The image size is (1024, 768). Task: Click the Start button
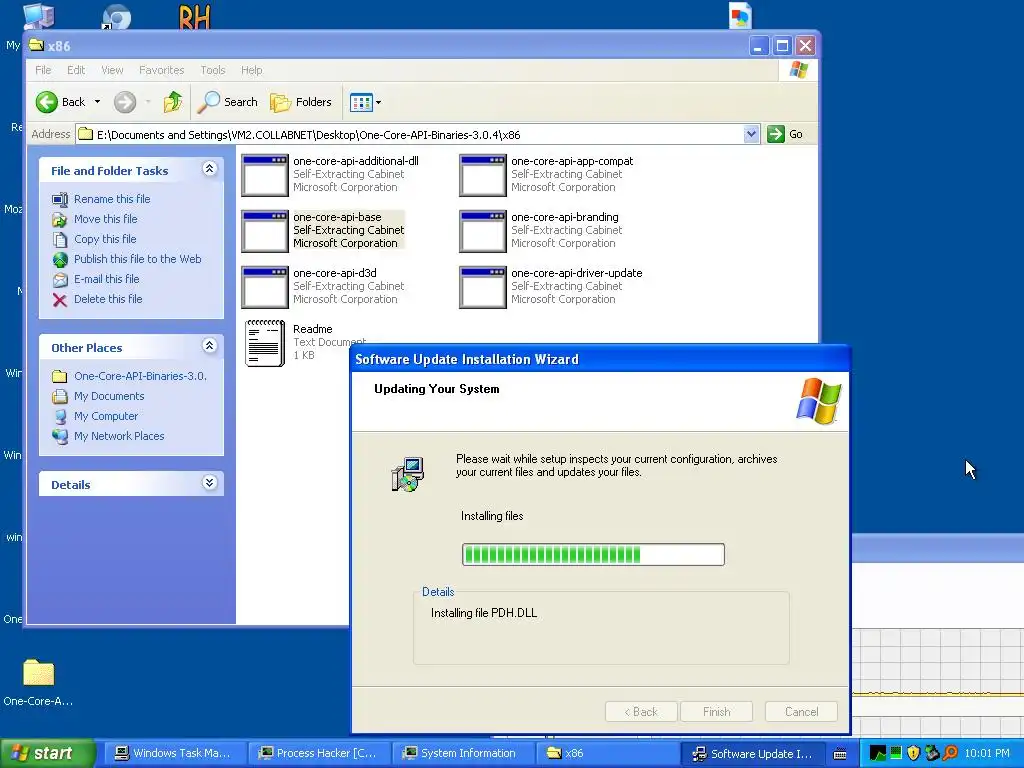click(x=48, y=753)
